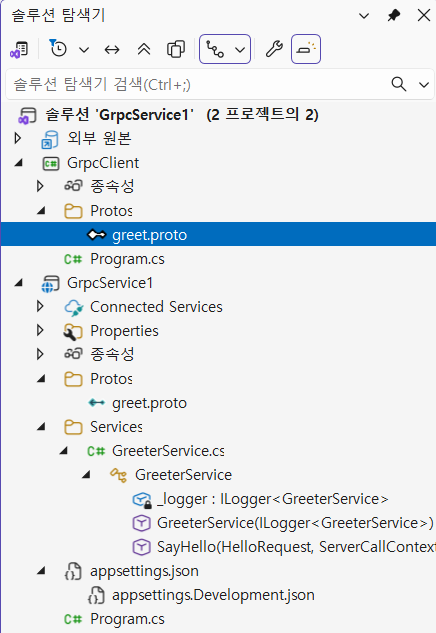Select greet.proto under GrpcService1
436x633 pixels.
[x=149, y=403]
